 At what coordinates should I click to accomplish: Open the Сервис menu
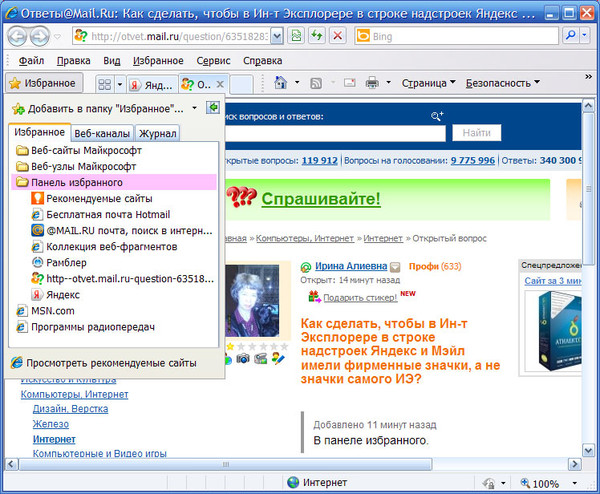pos(213,60)
